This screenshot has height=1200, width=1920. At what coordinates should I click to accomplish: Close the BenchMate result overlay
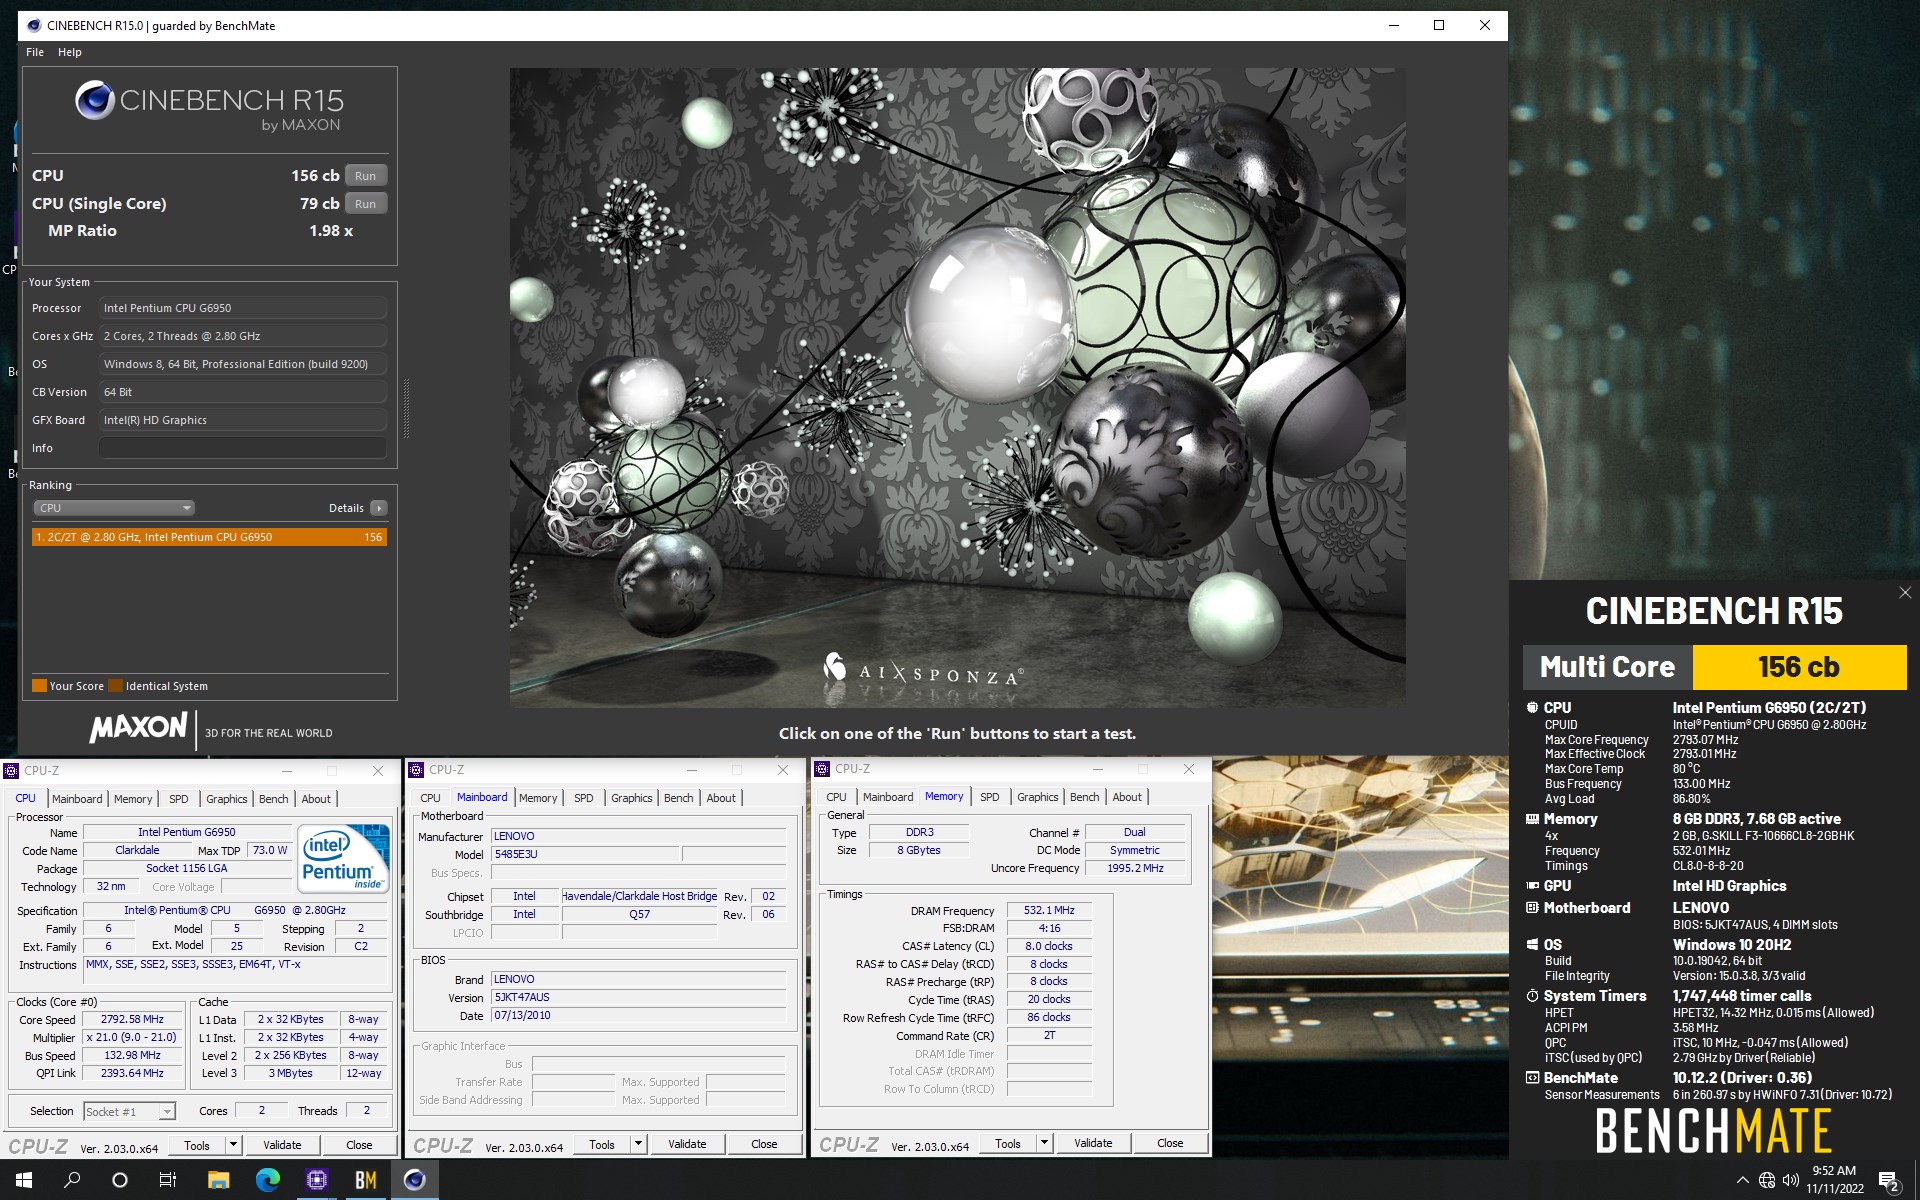(1904, 593)
